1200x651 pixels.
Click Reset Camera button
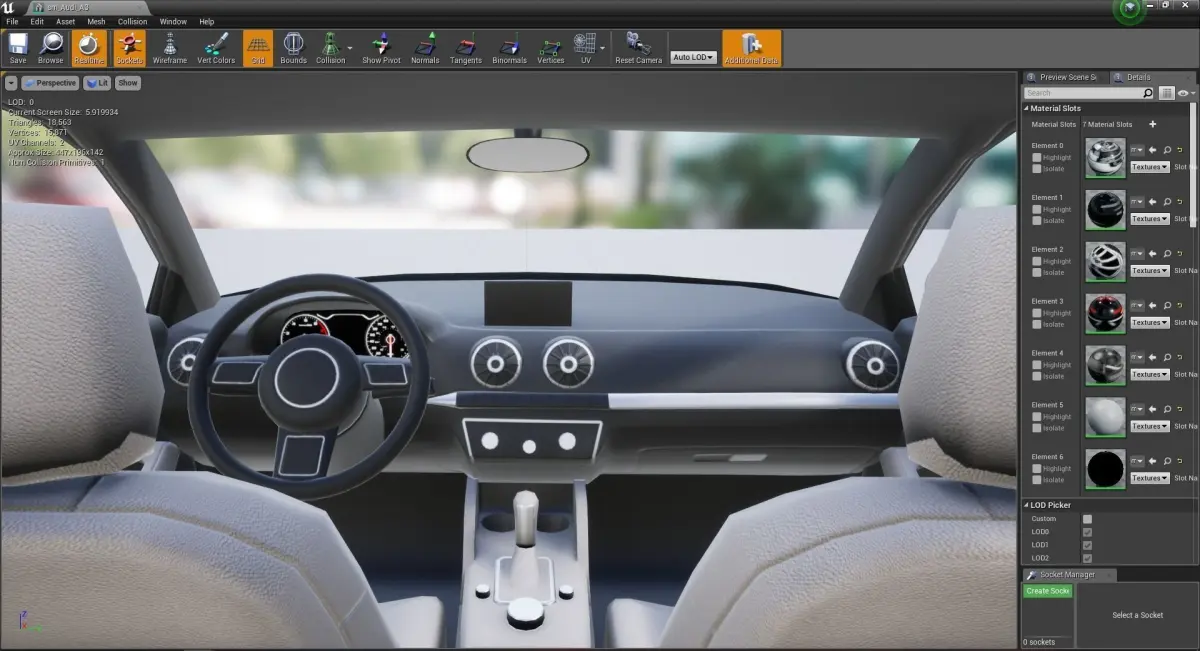(x=638, y=48)
